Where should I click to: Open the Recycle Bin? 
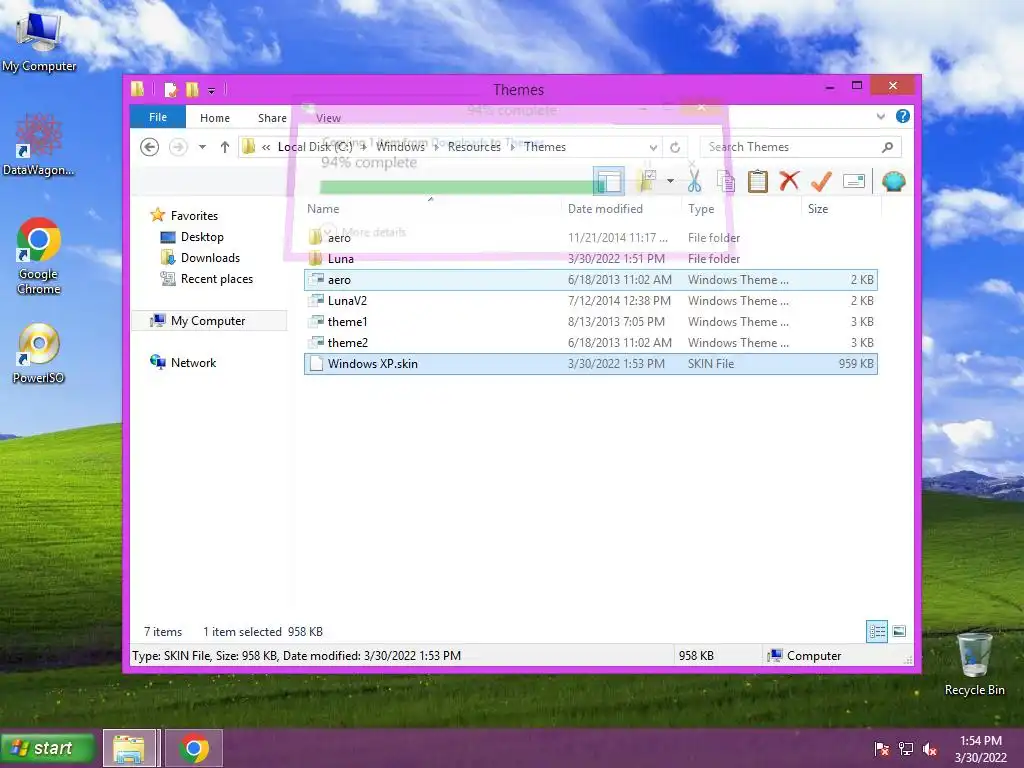[x=974, y=665]
